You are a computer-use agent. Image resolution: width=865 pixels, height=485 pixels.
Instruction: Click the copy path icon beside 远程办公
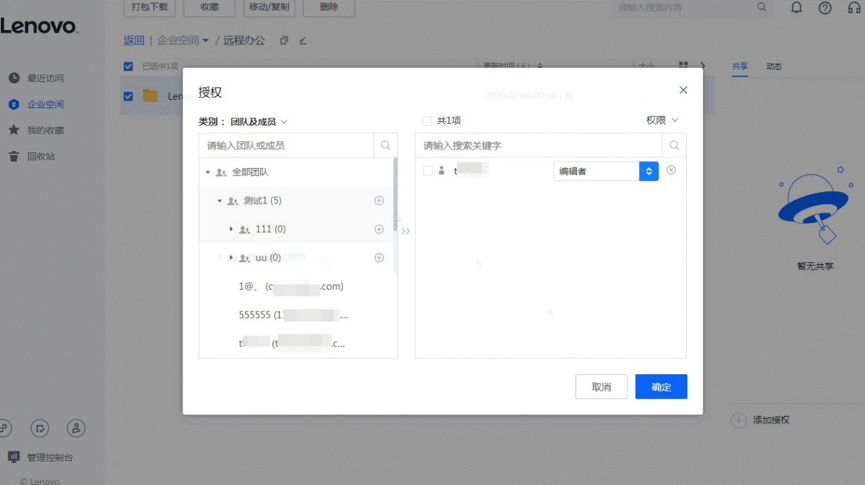[284, 40]
